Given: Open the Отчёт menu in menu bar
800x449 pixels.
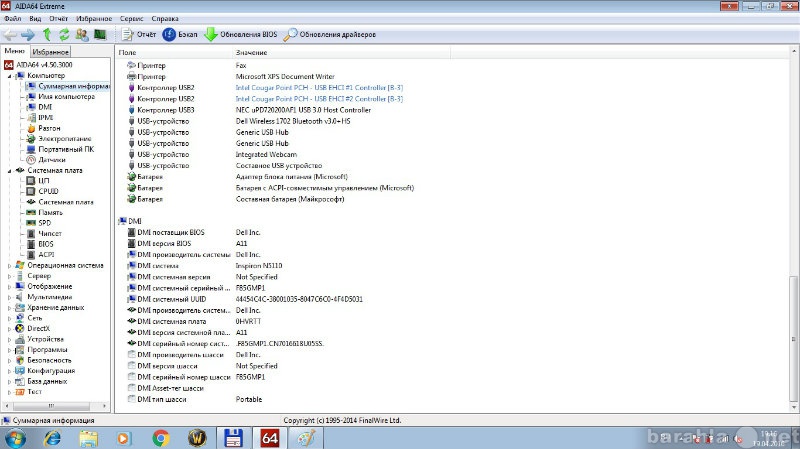Looking at the screenshot, I should pyautogui.click(x=59, y=18).
